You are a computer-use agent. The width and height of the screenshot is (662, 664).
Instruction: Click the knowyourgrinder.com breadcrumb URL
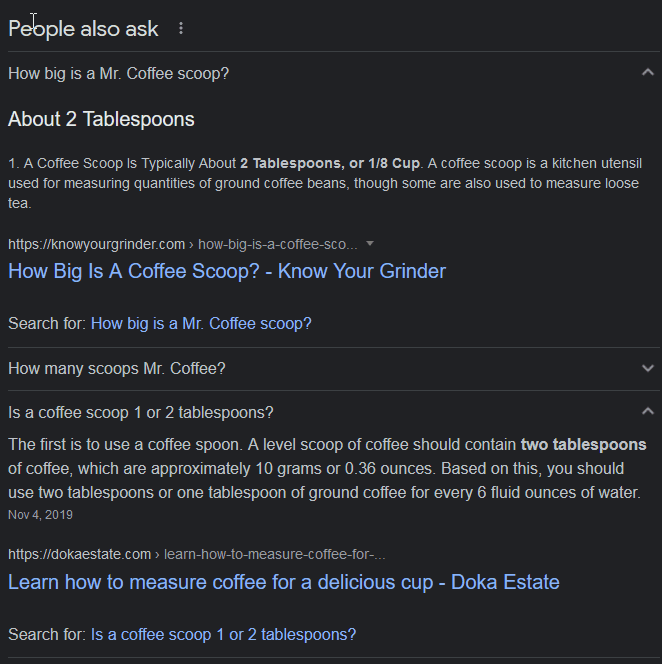183,244
